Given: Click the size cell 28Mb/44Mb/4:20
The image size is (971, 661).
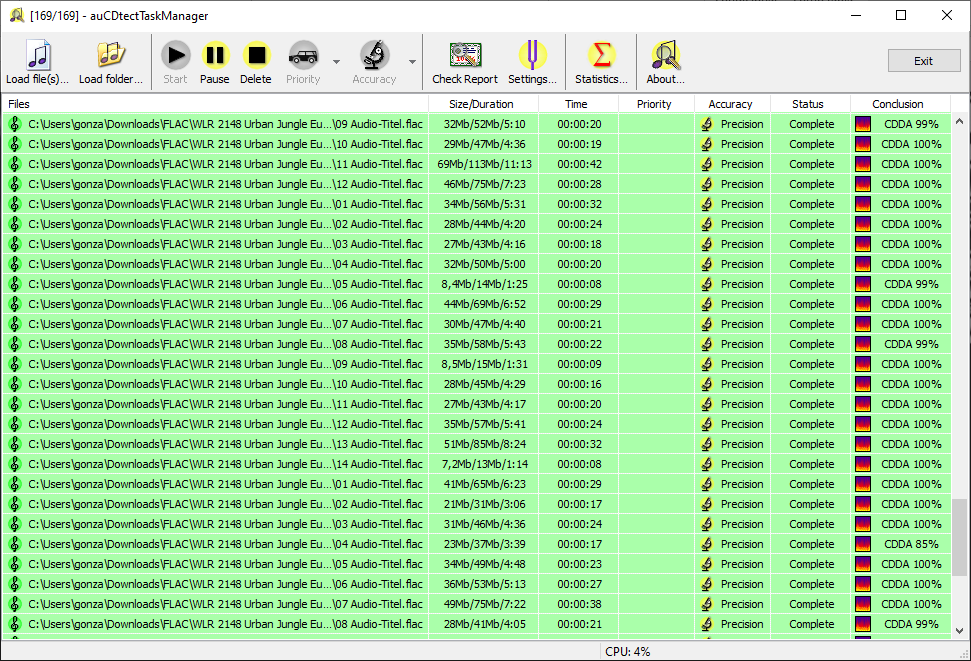Looking at the screenshot, I should (484, 224).
